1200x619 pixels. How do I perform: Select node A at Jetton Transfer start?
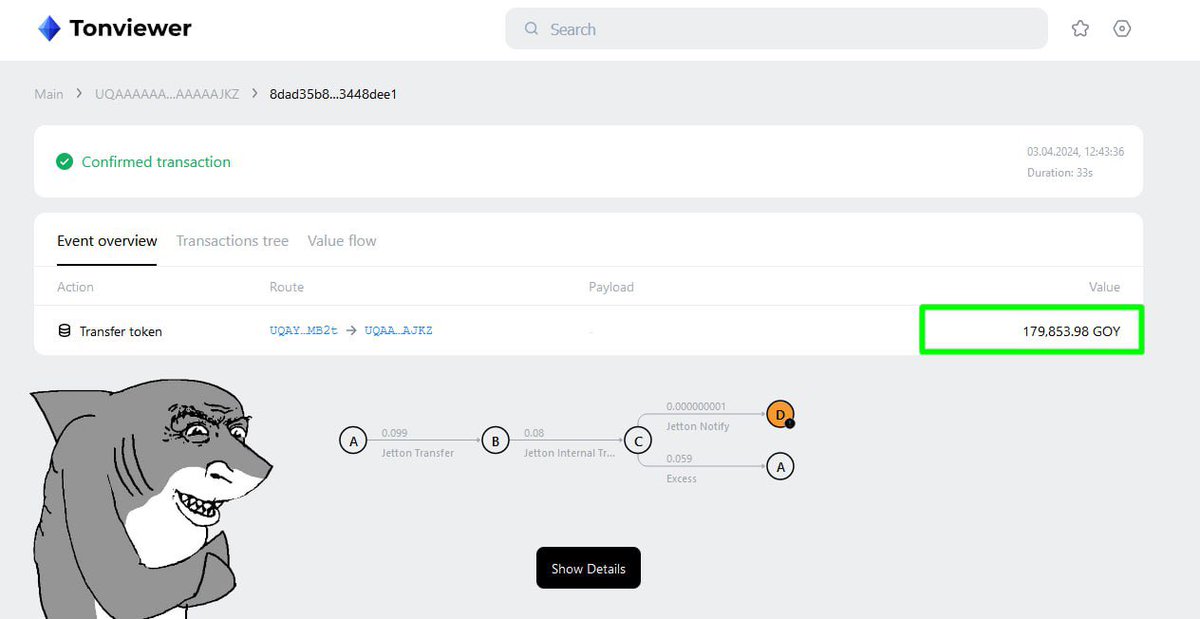(353, 440)
